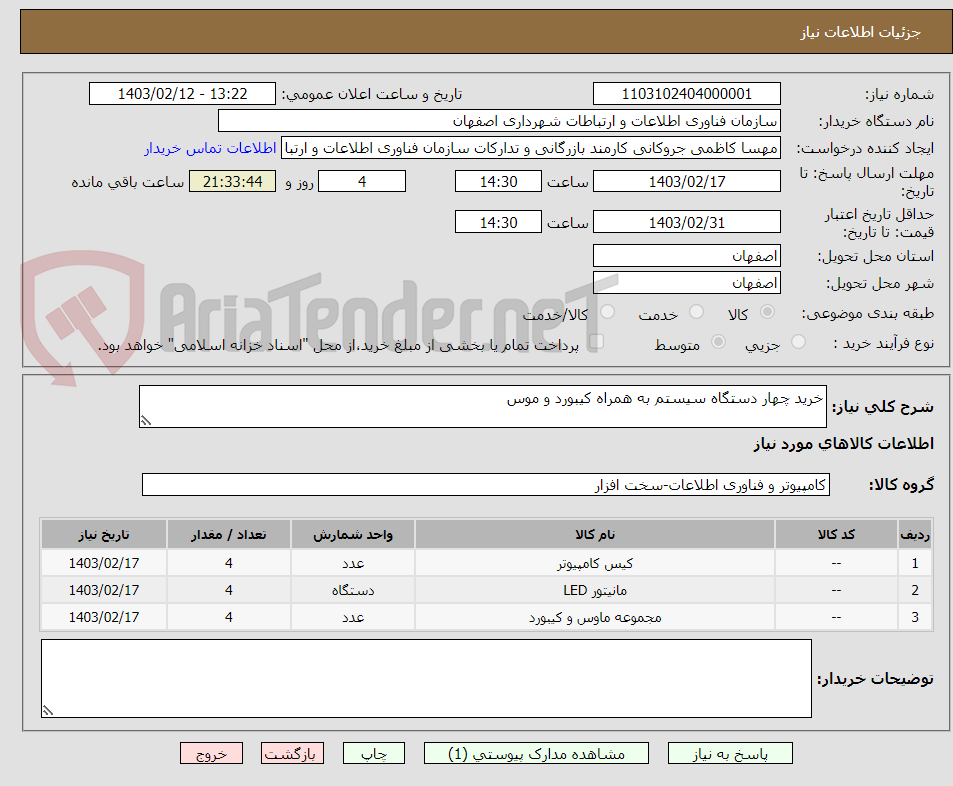
Task: Click the جزئیات اطلاعات نیاز header title
Action: (x=860, y=32)
